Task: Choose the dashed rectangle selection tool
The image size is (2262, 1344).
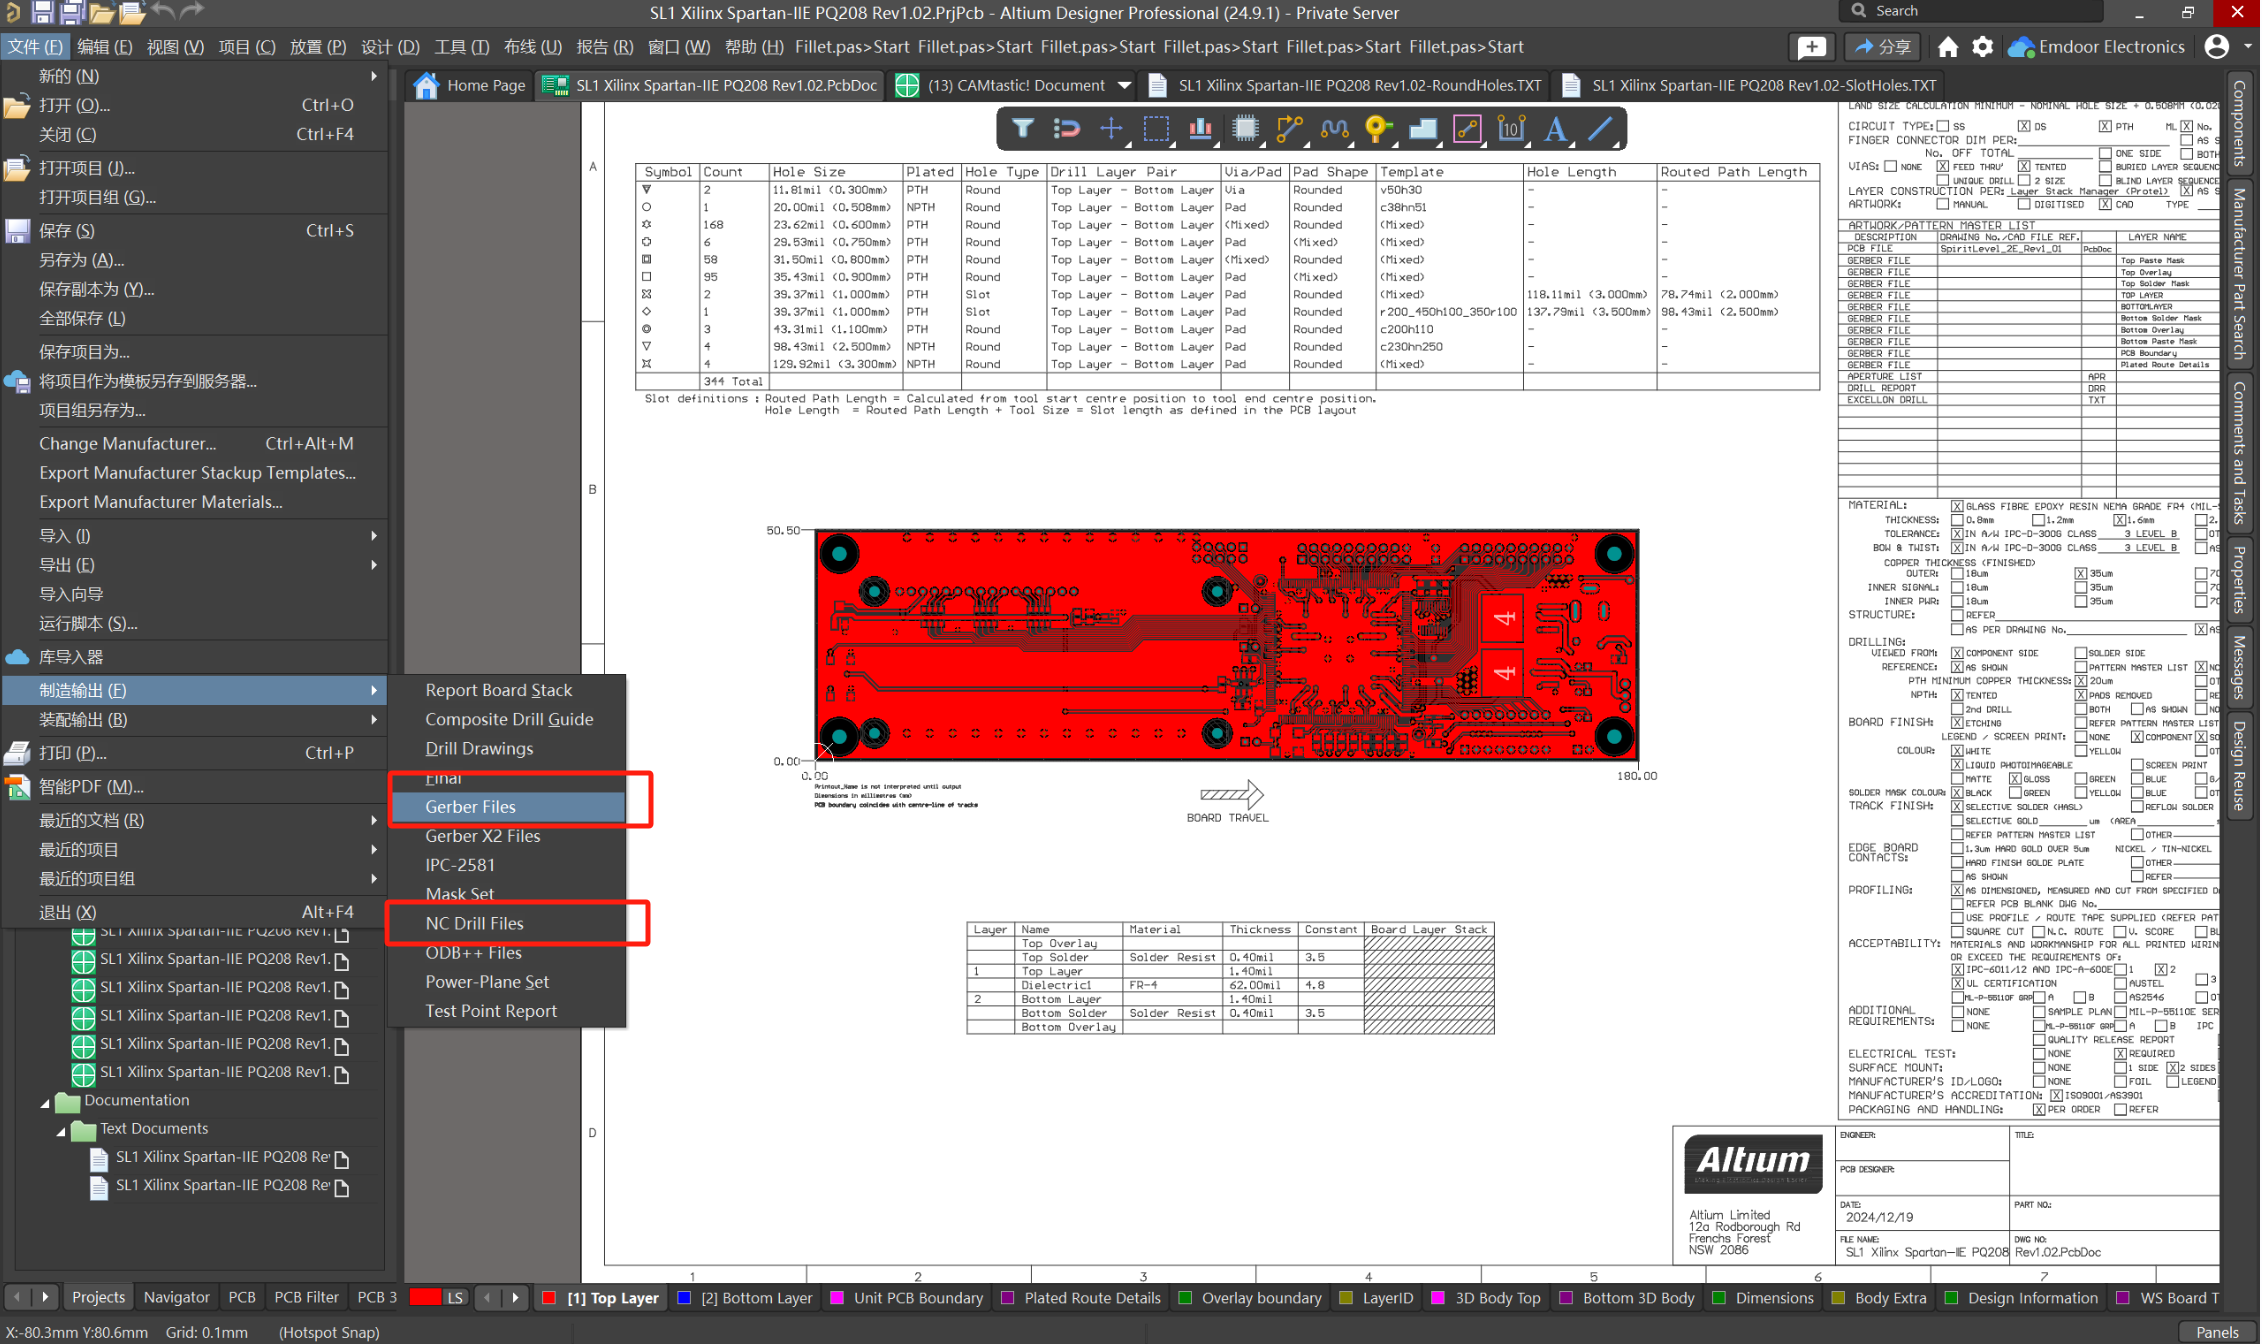Action: click(x=1156, y=129)
